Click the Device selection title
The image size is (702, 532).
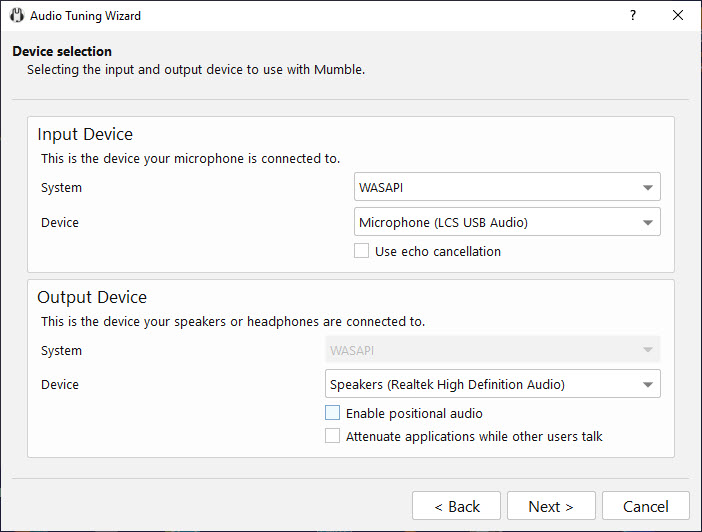[x=62, y=51]
